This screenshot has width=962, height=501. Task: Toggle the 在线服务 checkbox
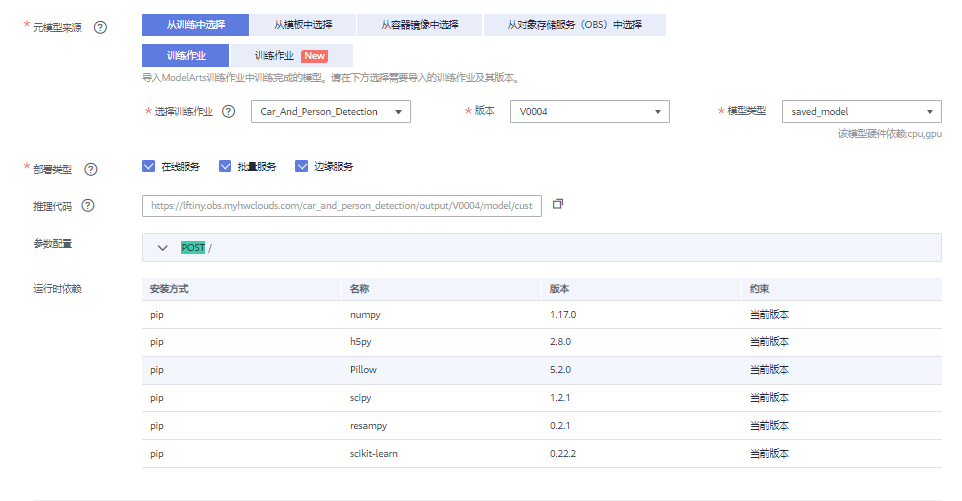pos(149,167)
